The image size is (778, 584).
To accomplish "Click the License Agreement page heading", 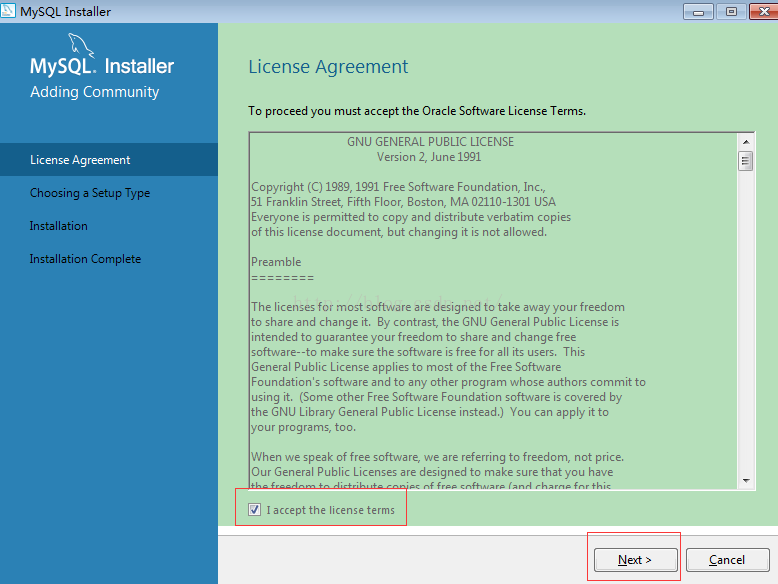I will tap(328, 67).
